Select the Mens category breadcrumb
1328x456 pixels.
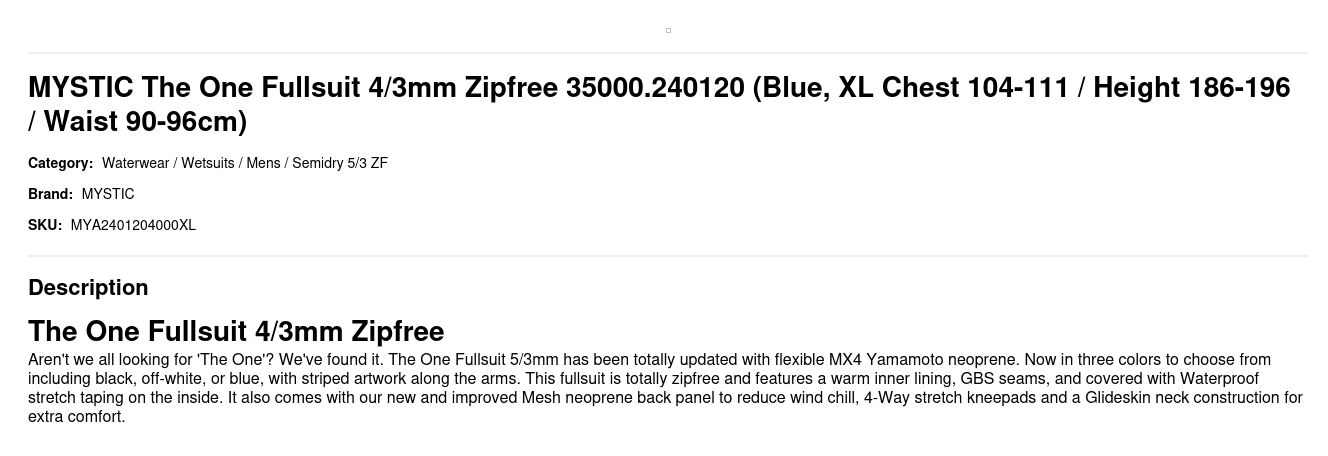coord(263,163)
